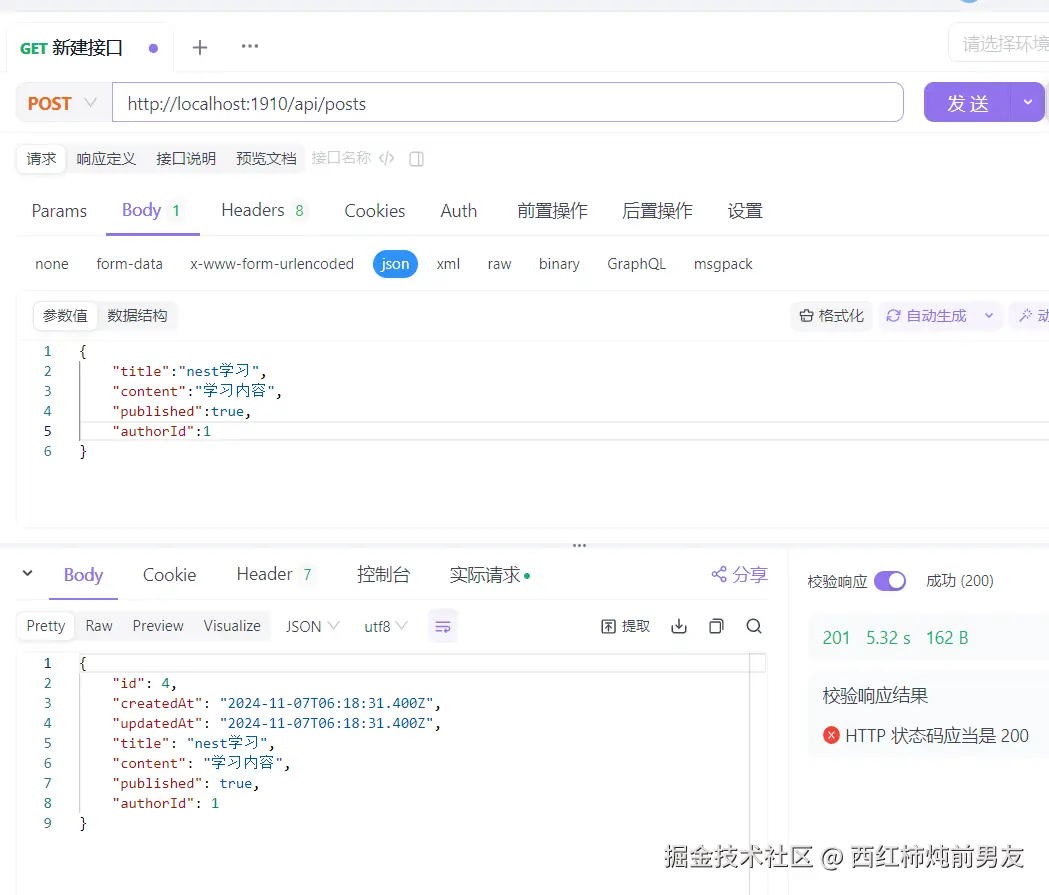Select the binary body type

click(x=559, y=264)
